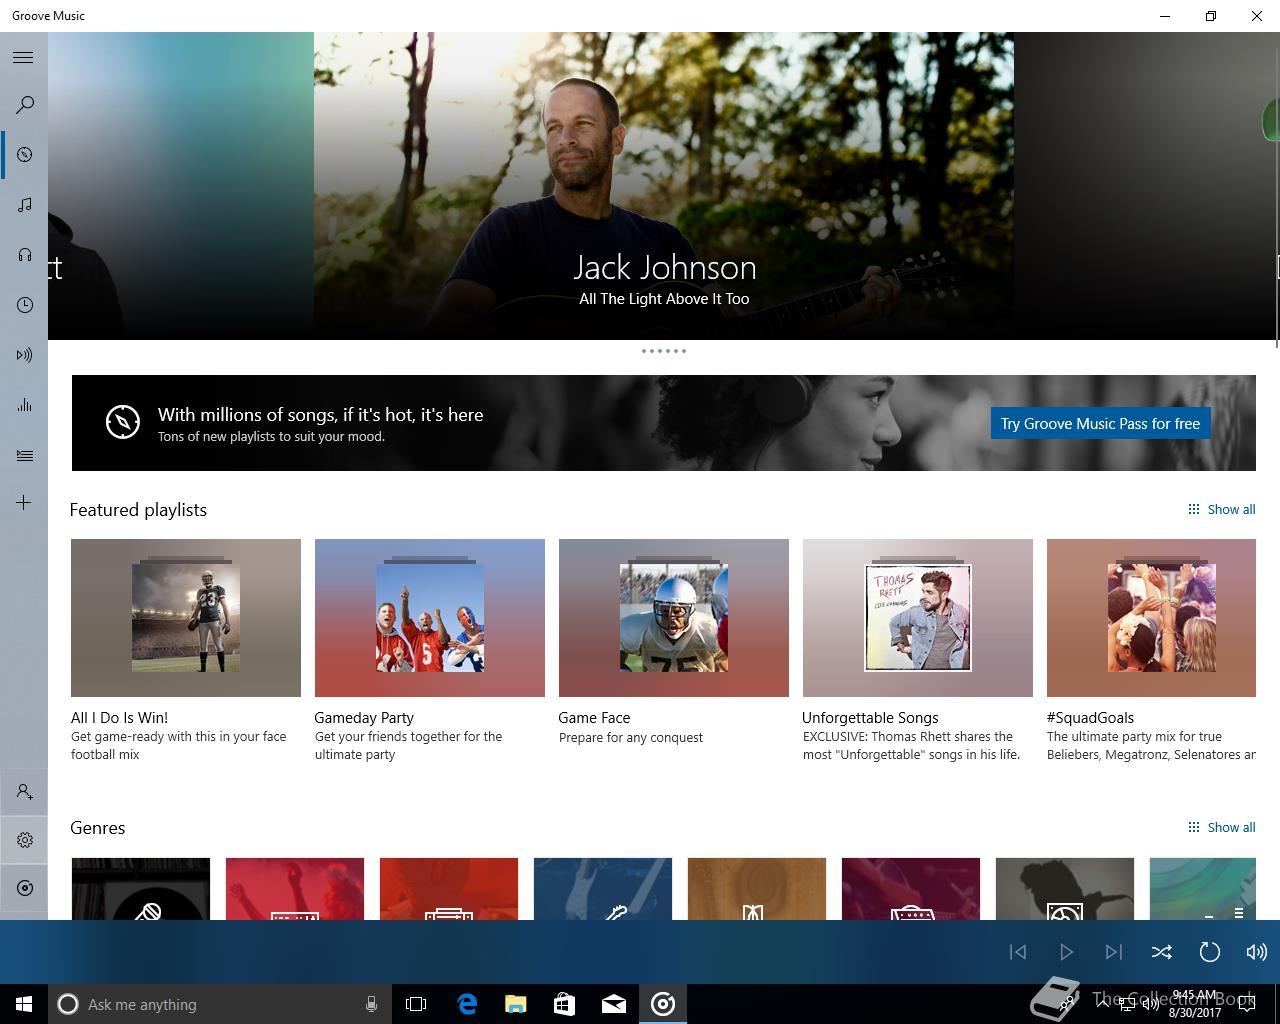Click the previous carousel slide on left
Image resolution: width=1280 pixels, height=1024 pixels.
181,186
